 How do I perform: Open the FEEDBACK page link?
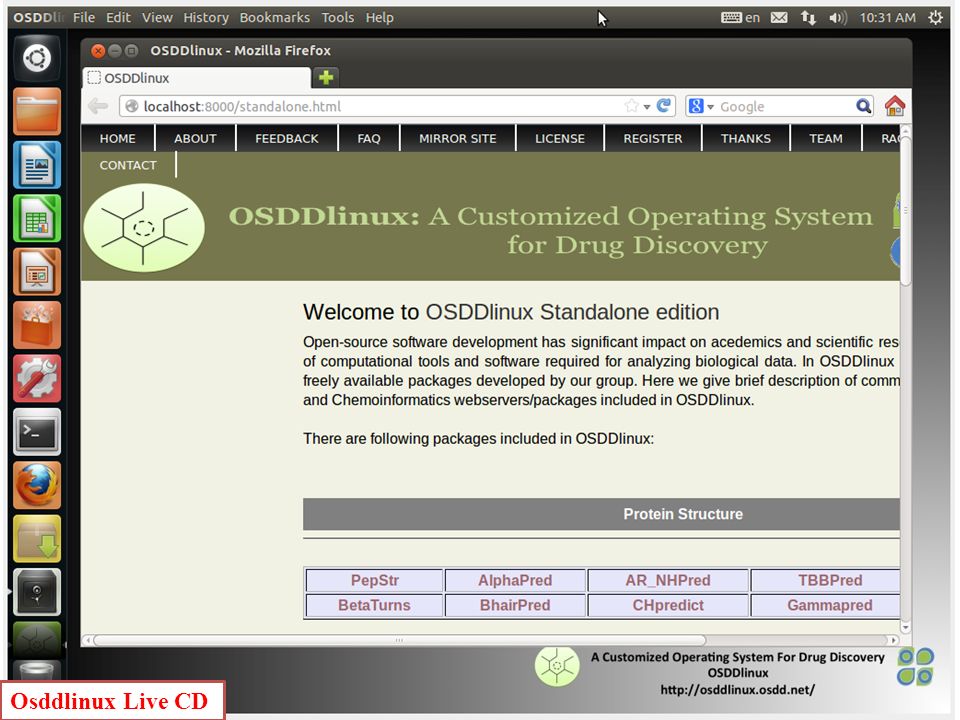pyautogui.click(x=287, y=138)
